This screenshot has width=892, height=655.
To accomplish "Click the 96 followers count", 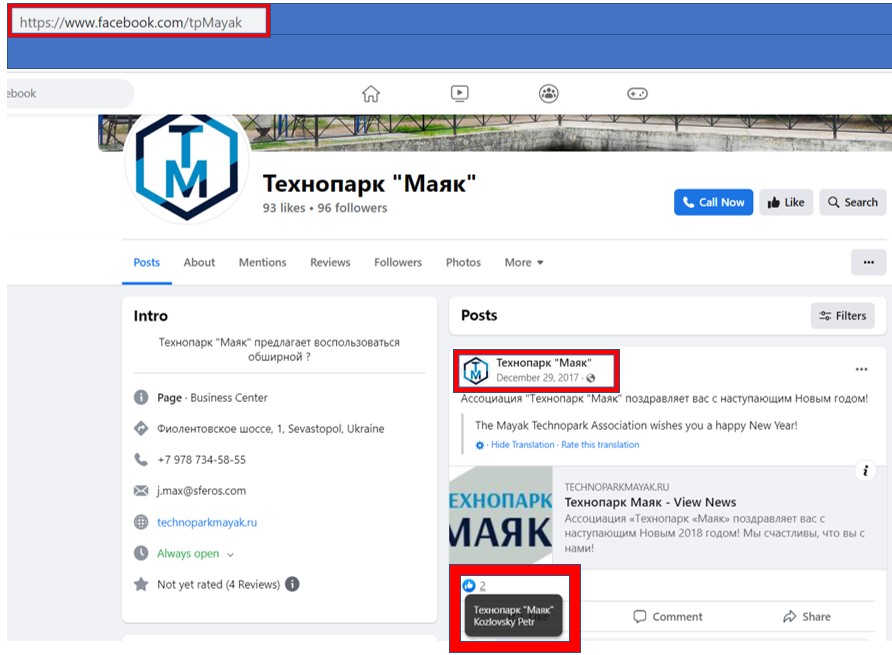I will click(x=352, y=208).
